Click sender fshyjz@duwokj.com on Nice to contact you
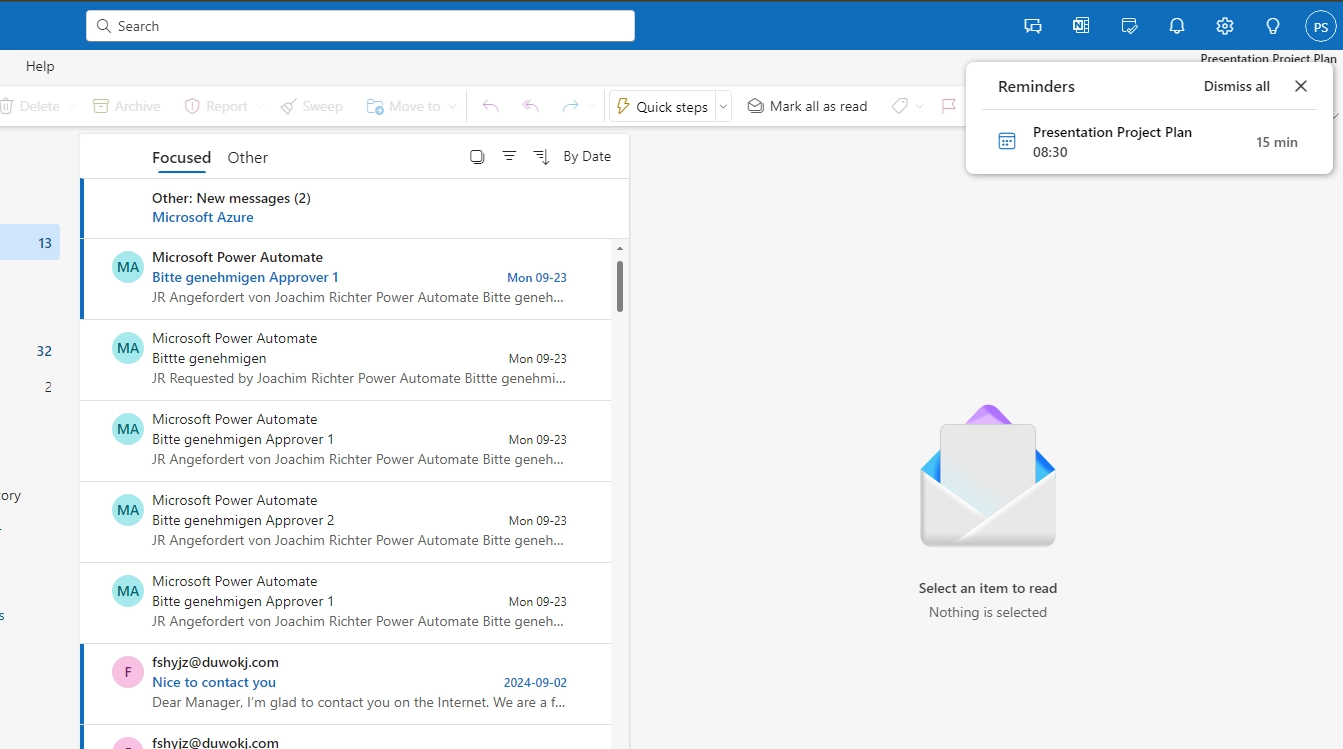The width and height of the screenshot is (1343, 749). point(215,662)
